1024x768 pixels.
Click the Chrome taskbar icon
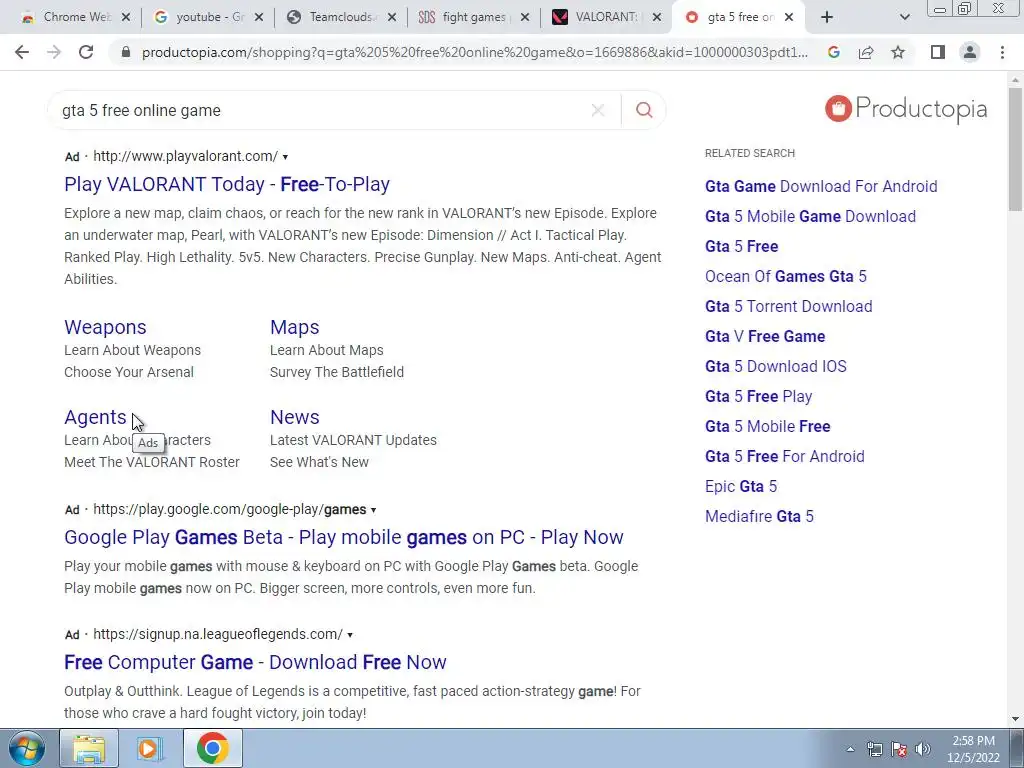[x=212, y=748]
